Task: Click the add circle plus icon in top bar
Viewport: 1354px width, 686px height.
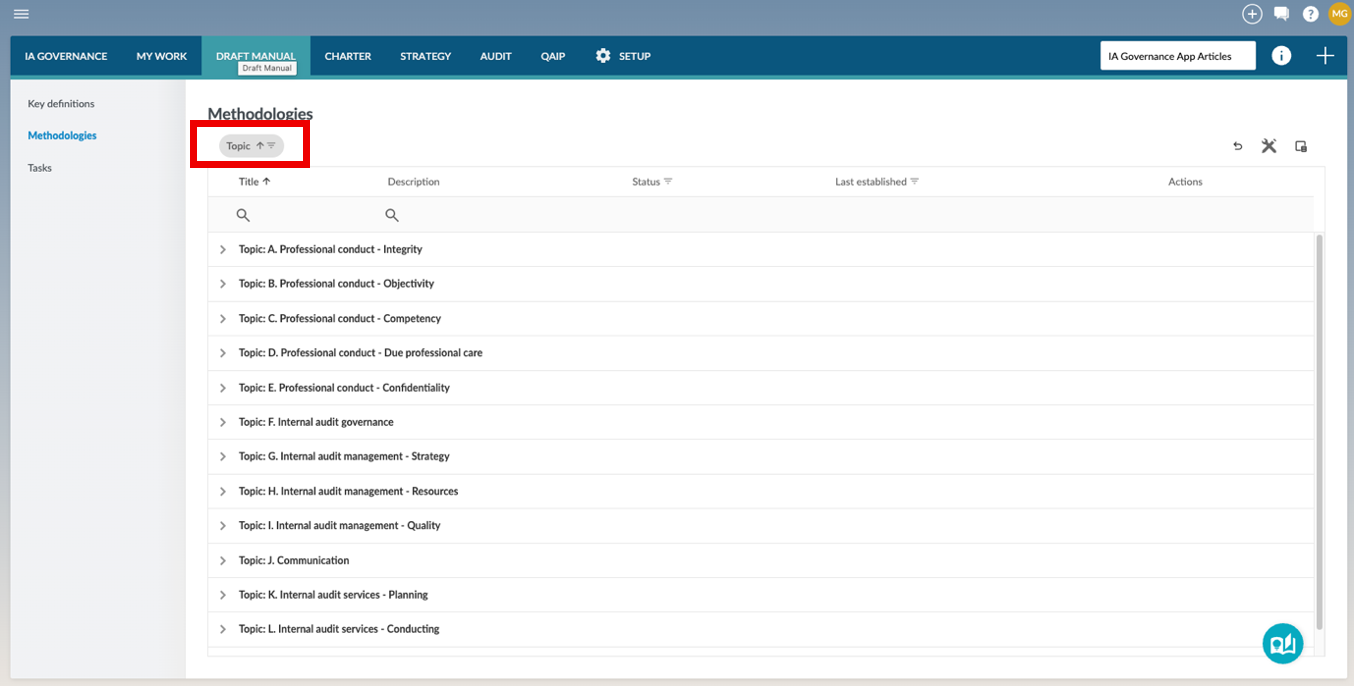Action: (1252, 14)
